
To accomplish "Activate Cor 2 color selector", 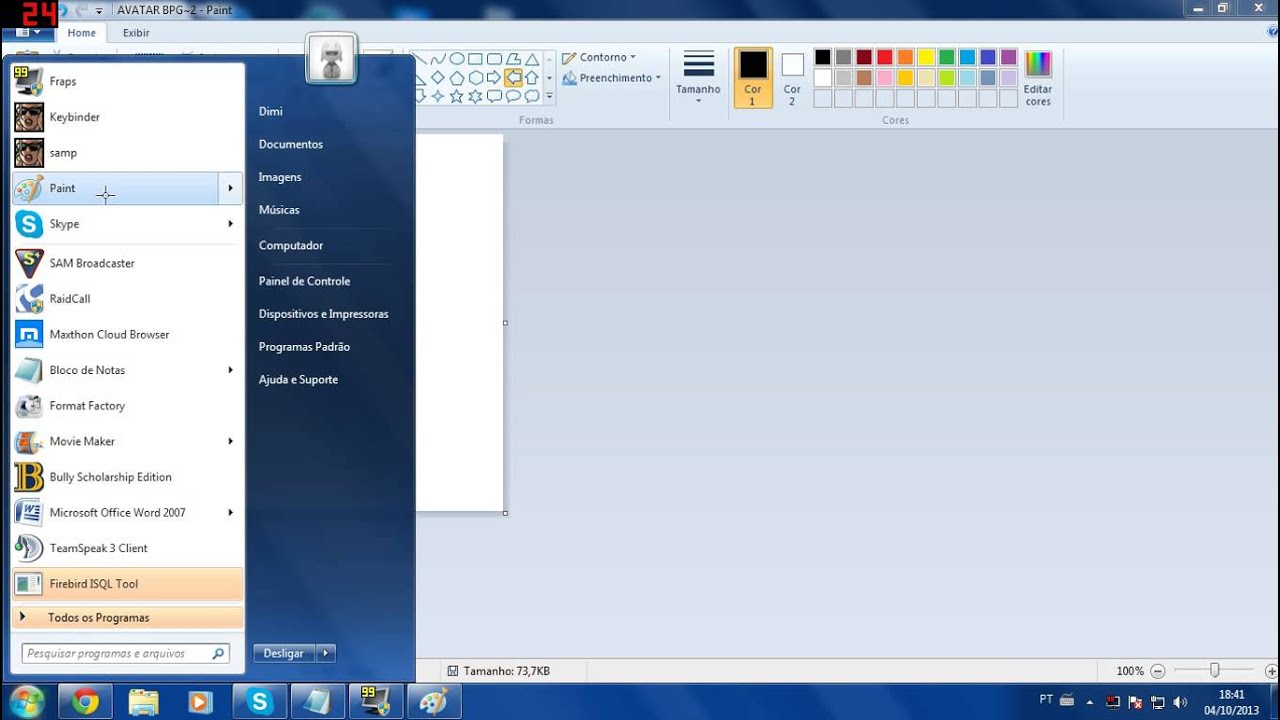I will pyautogui.click(x=792, y=77).
